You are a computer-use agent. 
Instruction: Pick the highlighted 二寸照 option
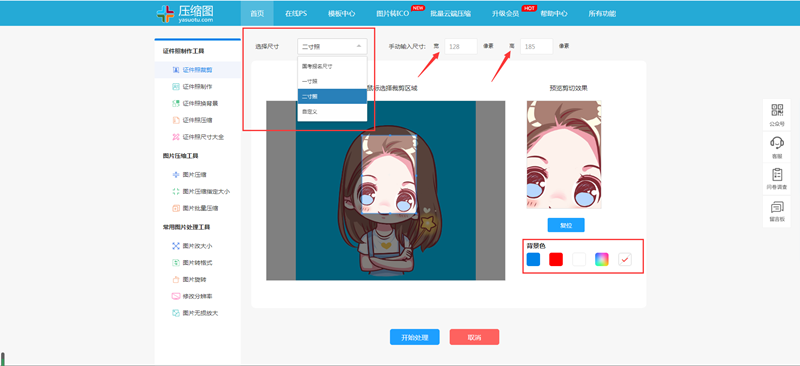(x=332, y=96)
